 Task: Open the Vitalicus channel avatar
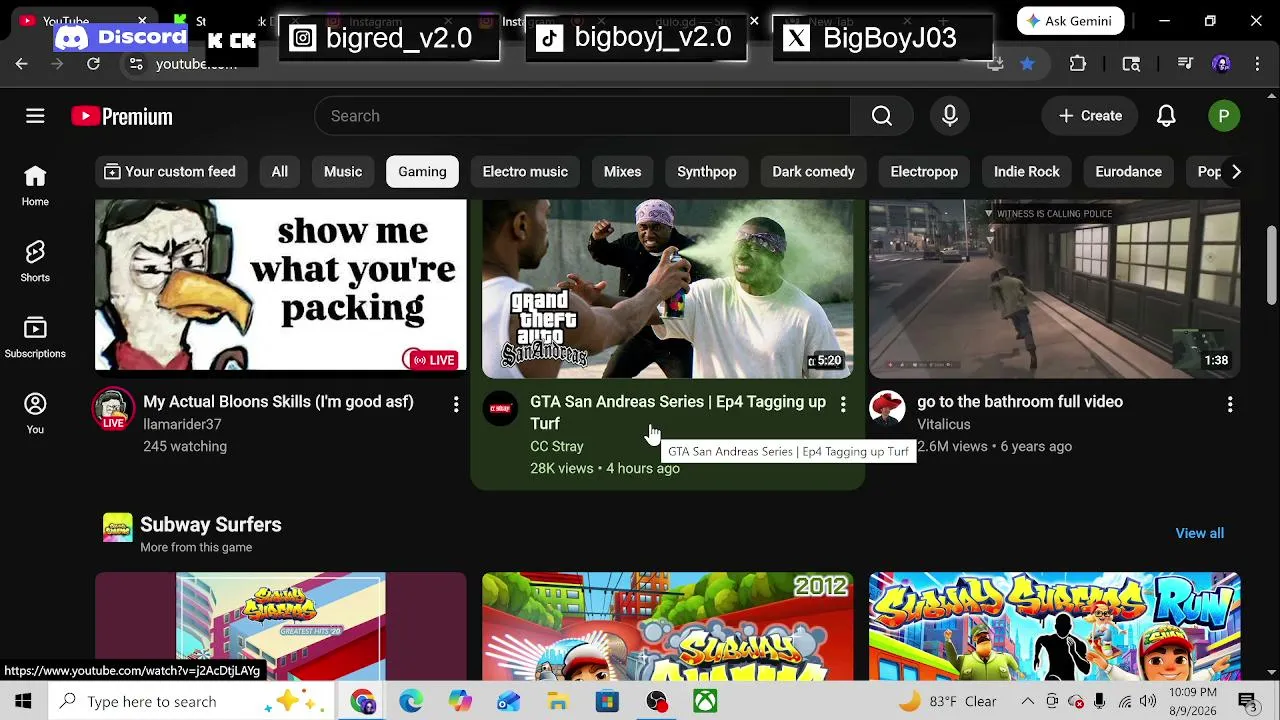[x=887, y=408]
